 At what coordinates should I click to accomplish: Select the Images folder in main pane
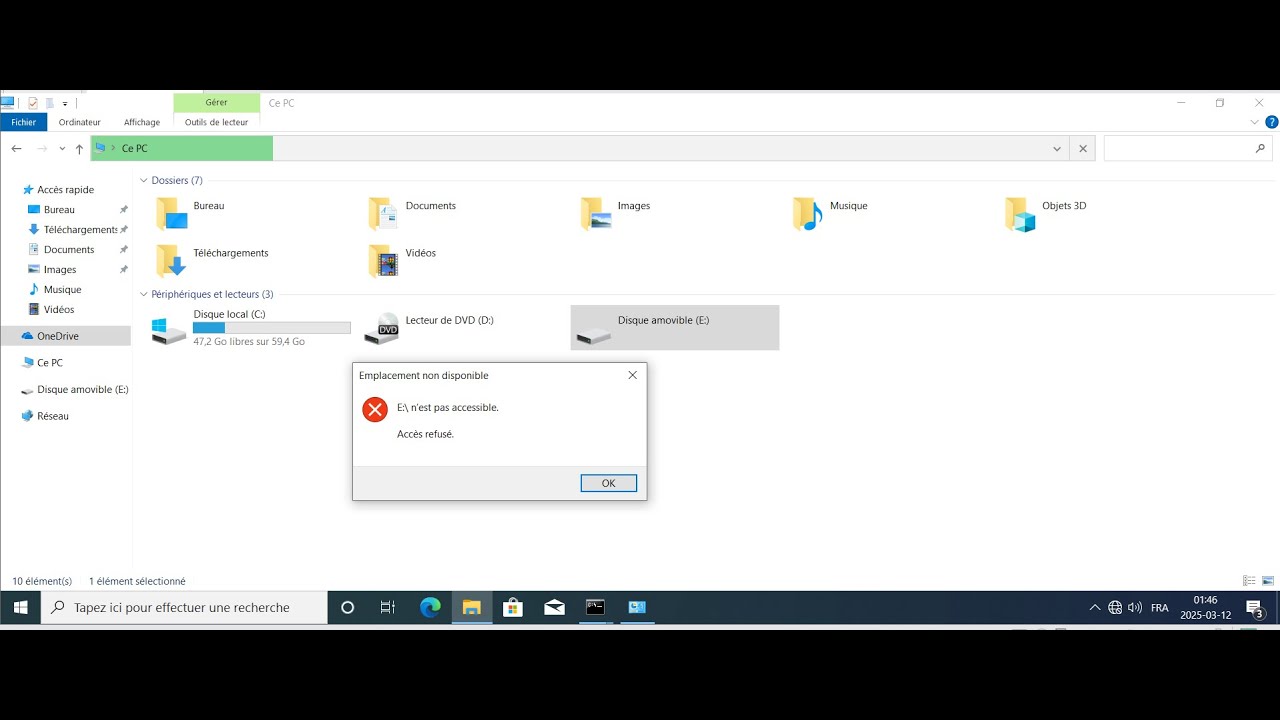pos(617,213)
